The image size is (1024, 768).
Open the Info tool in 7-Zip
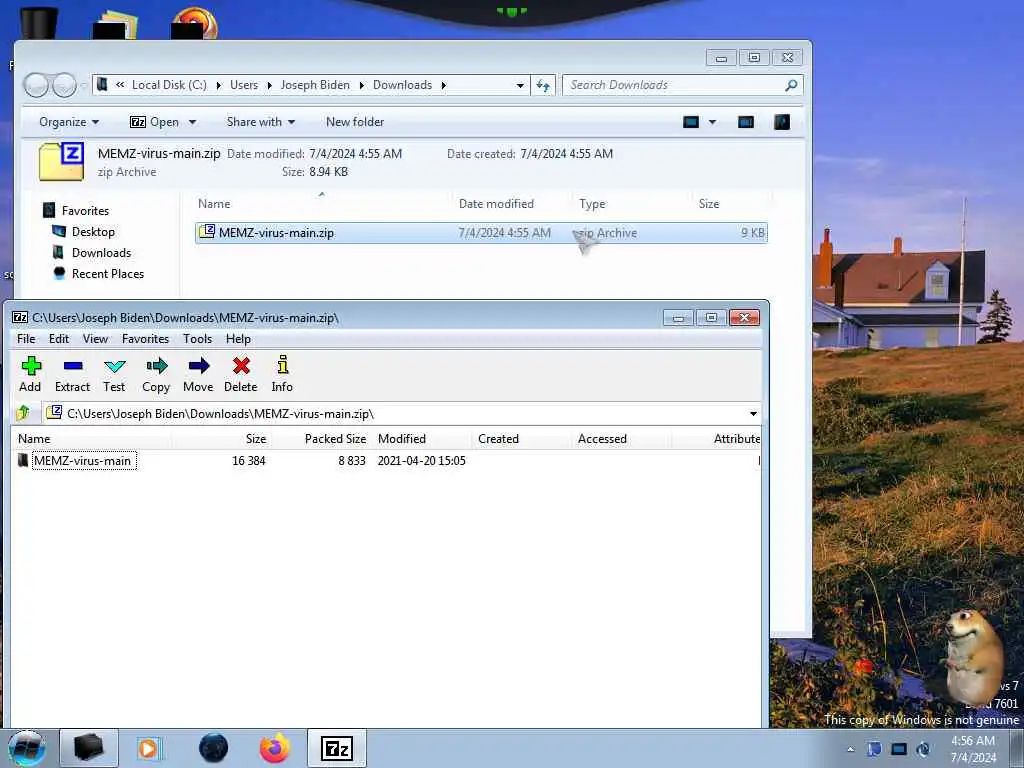282,374
